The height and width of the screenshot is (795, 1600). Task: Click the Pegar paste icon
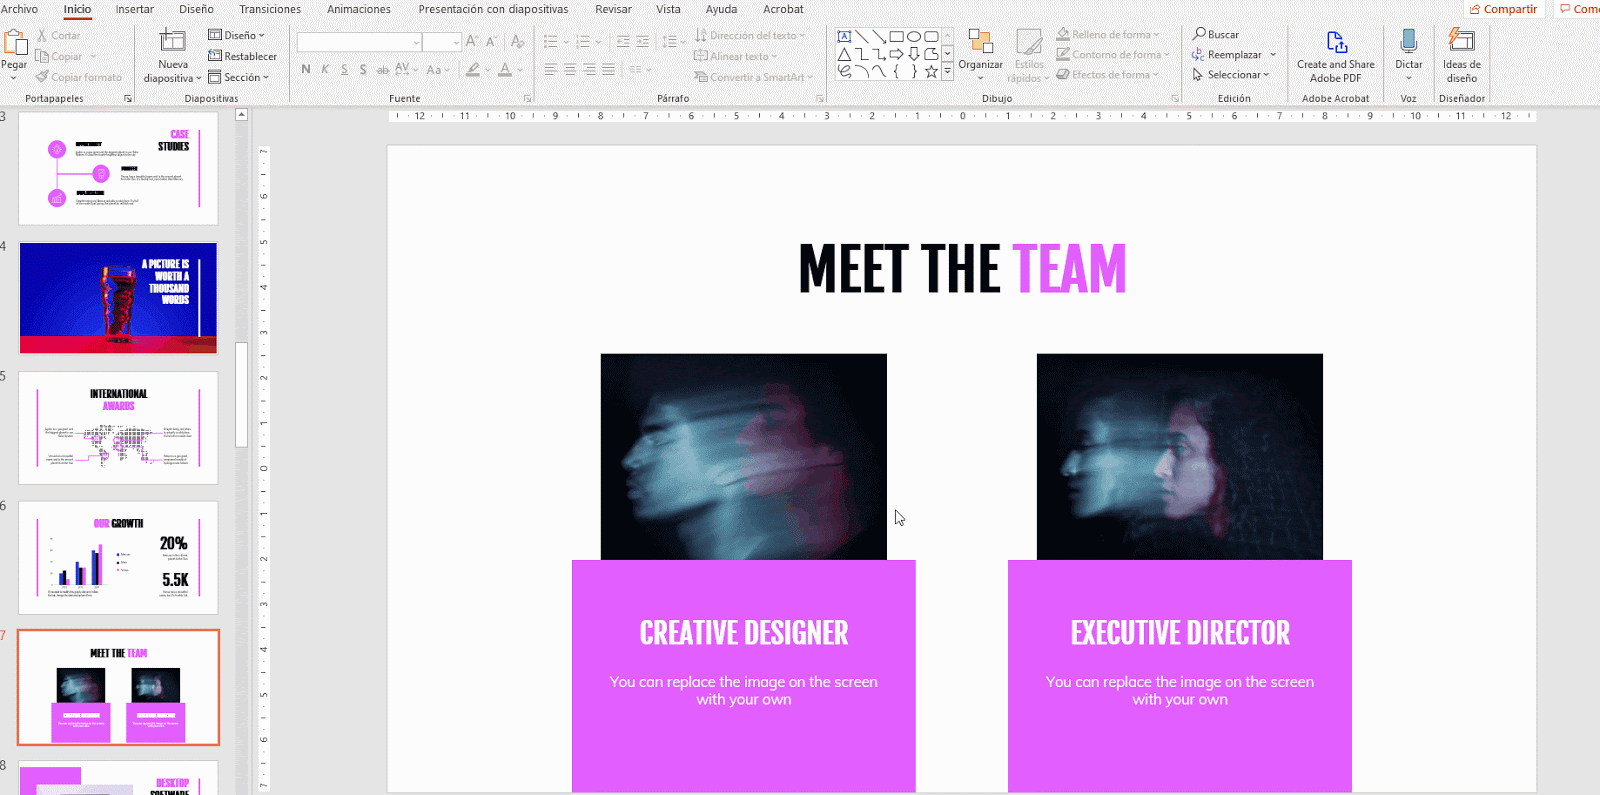coord(15,42)
